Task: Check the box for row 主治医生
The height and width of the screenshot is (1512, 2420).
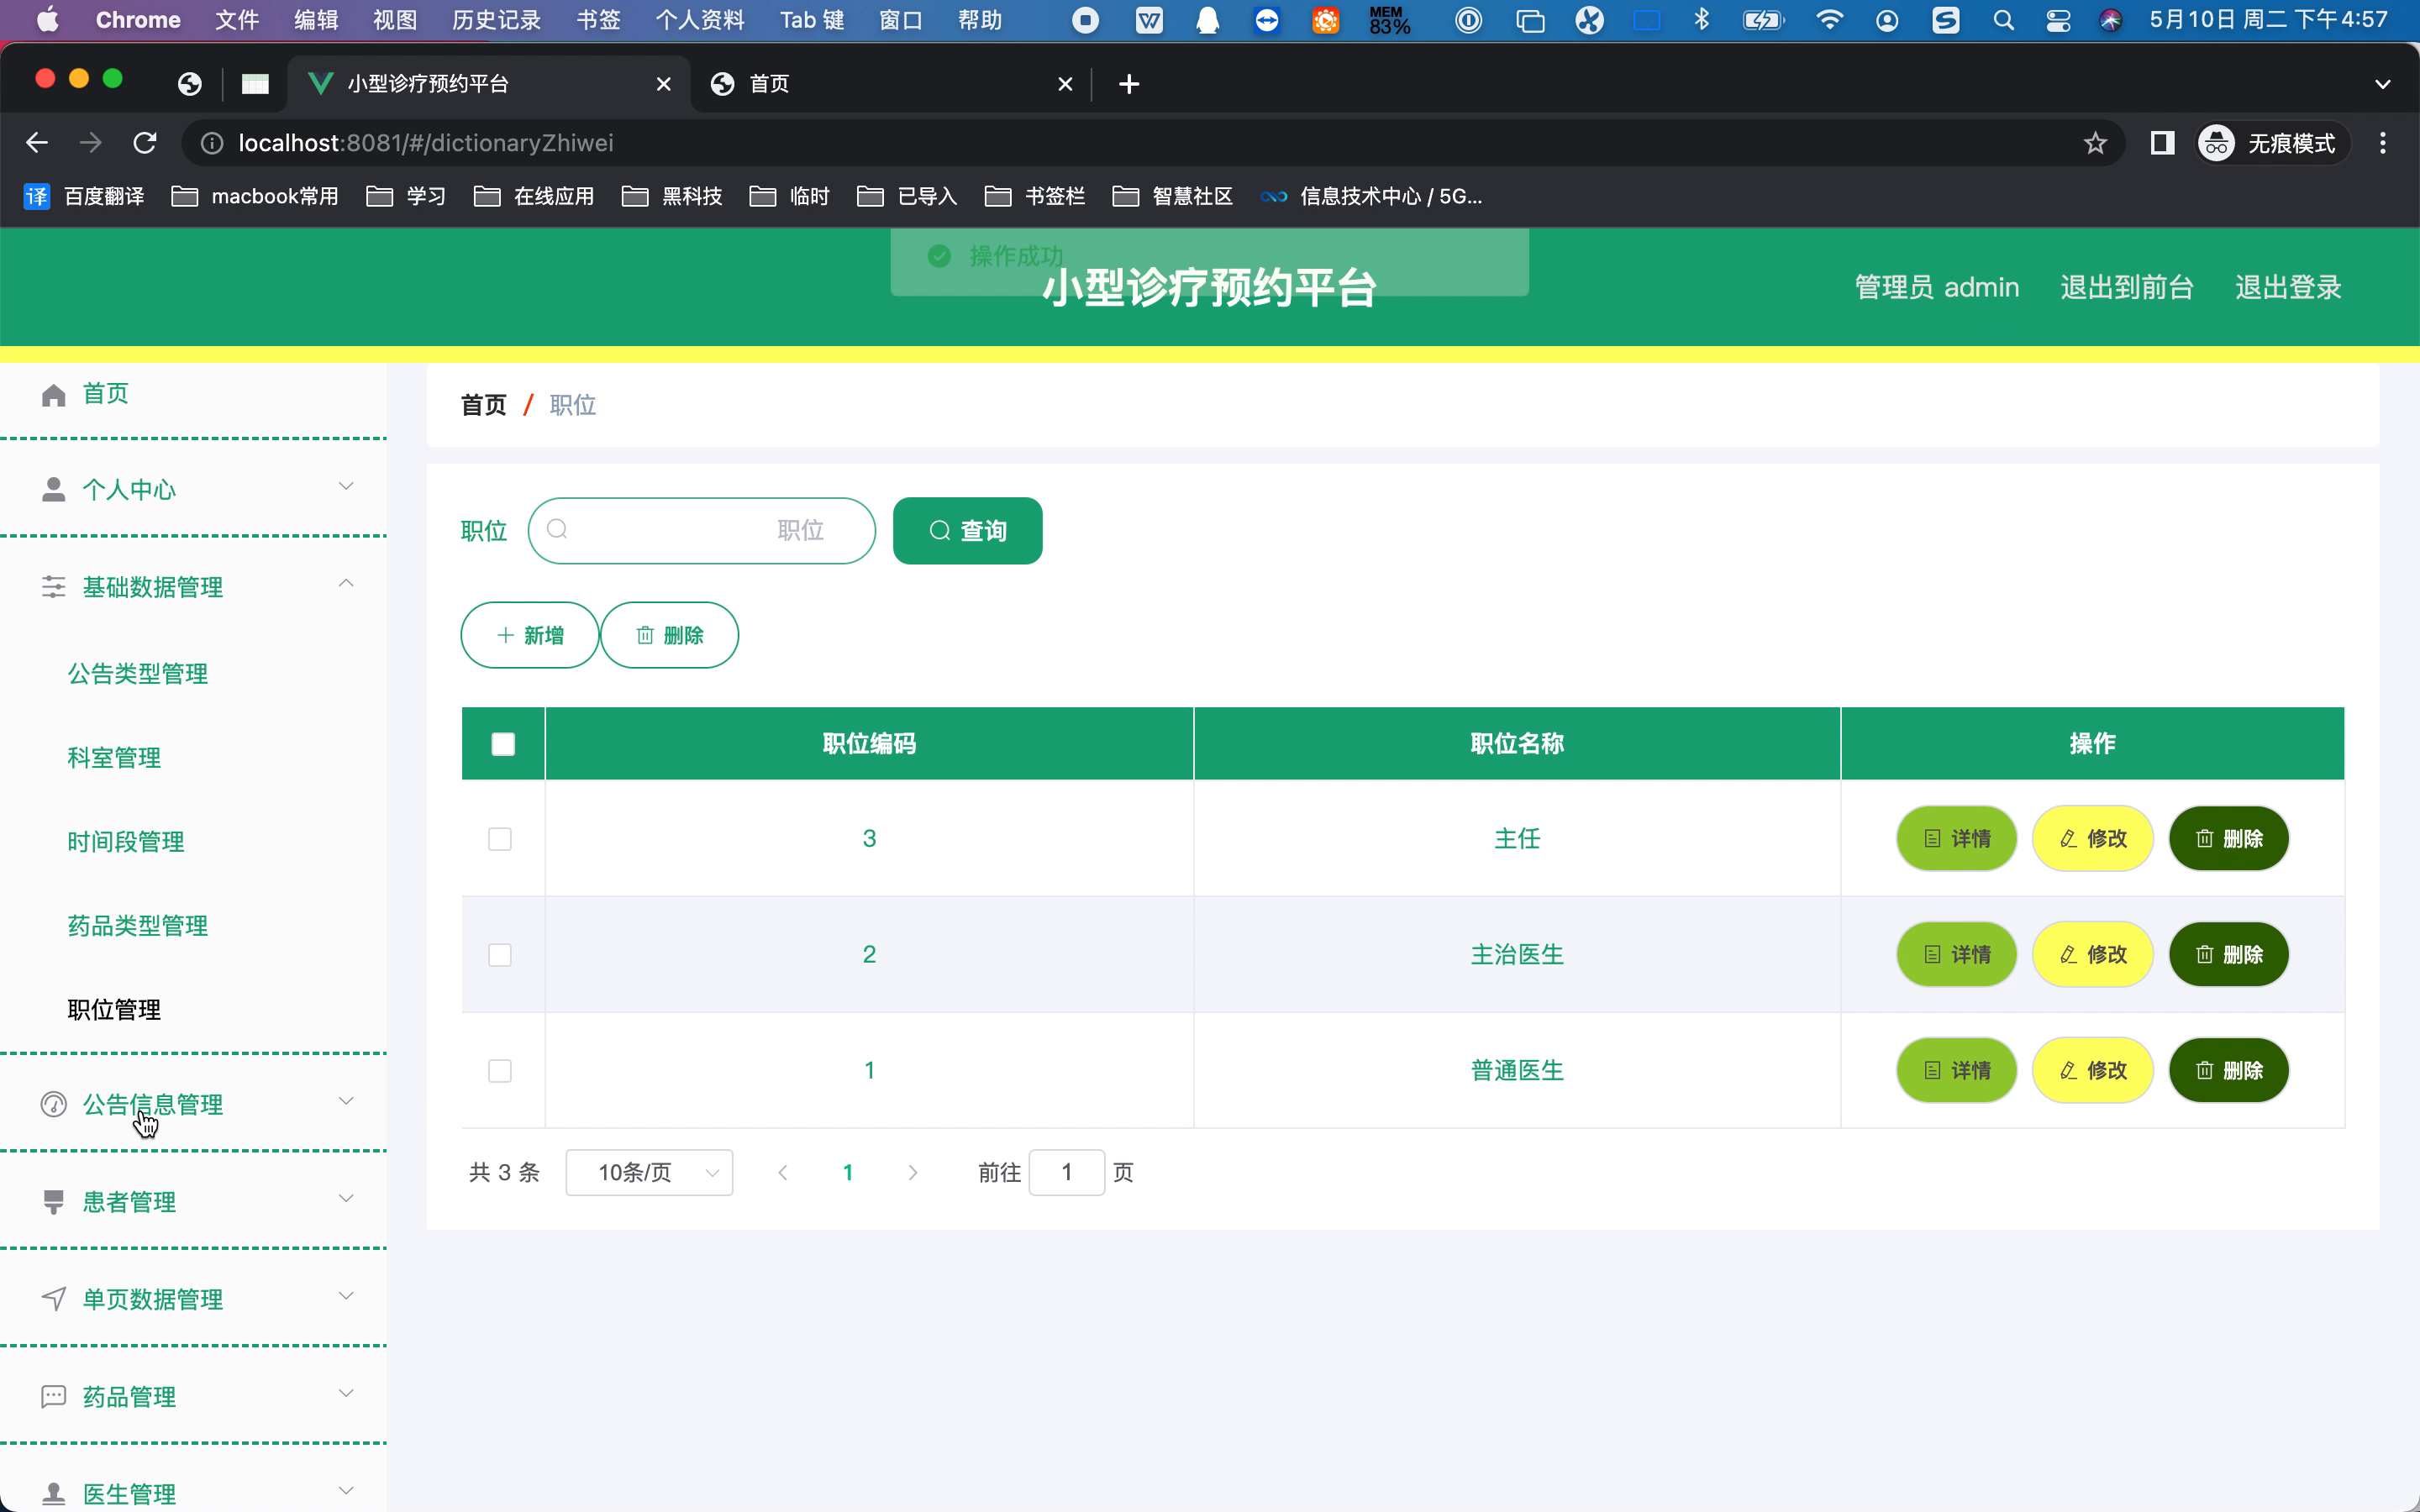Action: pos(500,955)
